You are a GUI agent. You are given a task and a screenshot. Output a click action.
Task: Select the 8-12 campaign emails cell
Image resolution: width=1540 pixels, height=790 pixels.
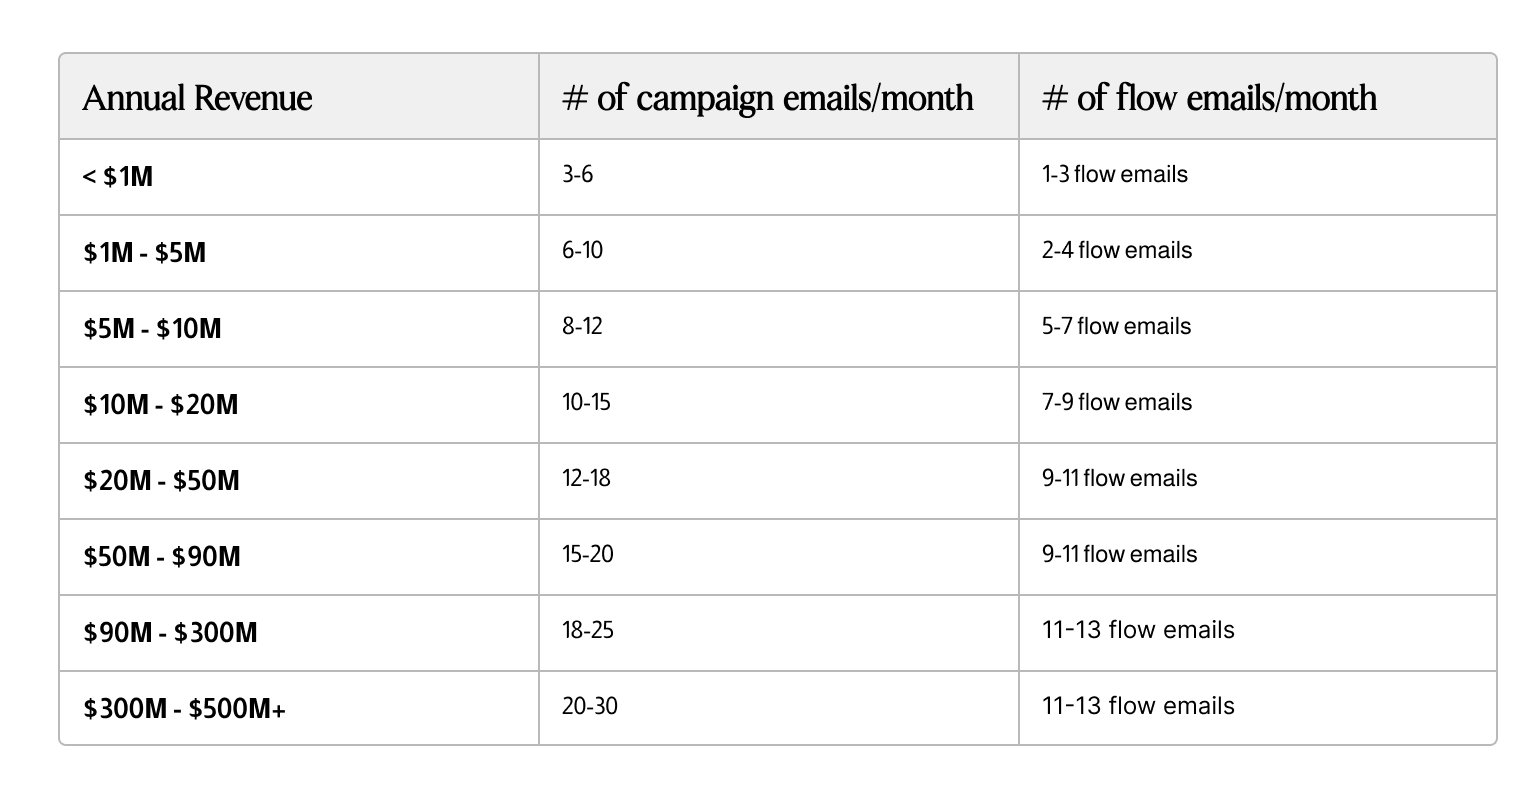tap(582, 326)
